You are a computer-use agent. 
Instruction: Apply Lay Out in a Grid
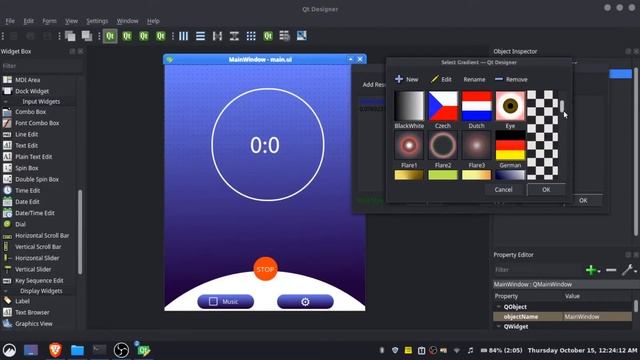(x=251, y=36)
